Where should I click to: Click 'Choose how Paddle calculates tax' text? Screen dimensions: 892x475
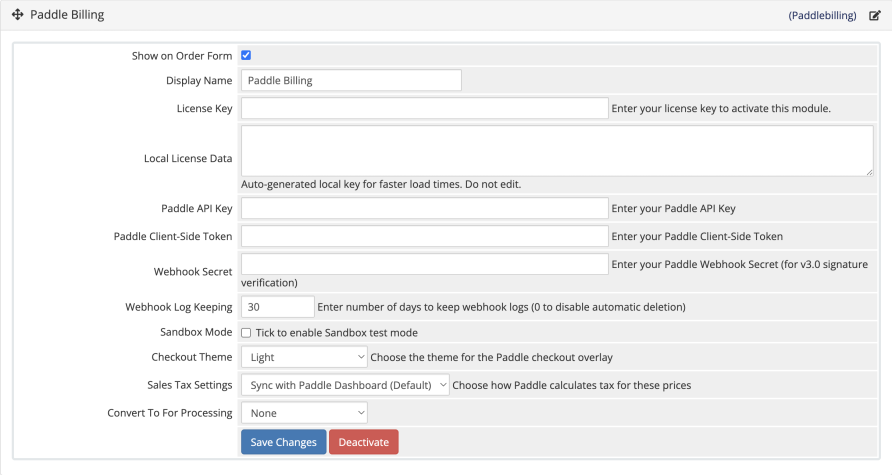coord(572,385)
